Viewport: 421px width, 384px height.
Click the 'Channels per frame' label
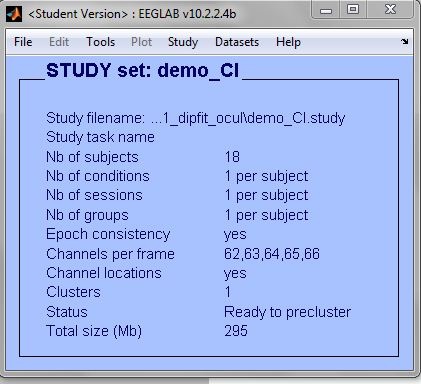tap(110, 254)
